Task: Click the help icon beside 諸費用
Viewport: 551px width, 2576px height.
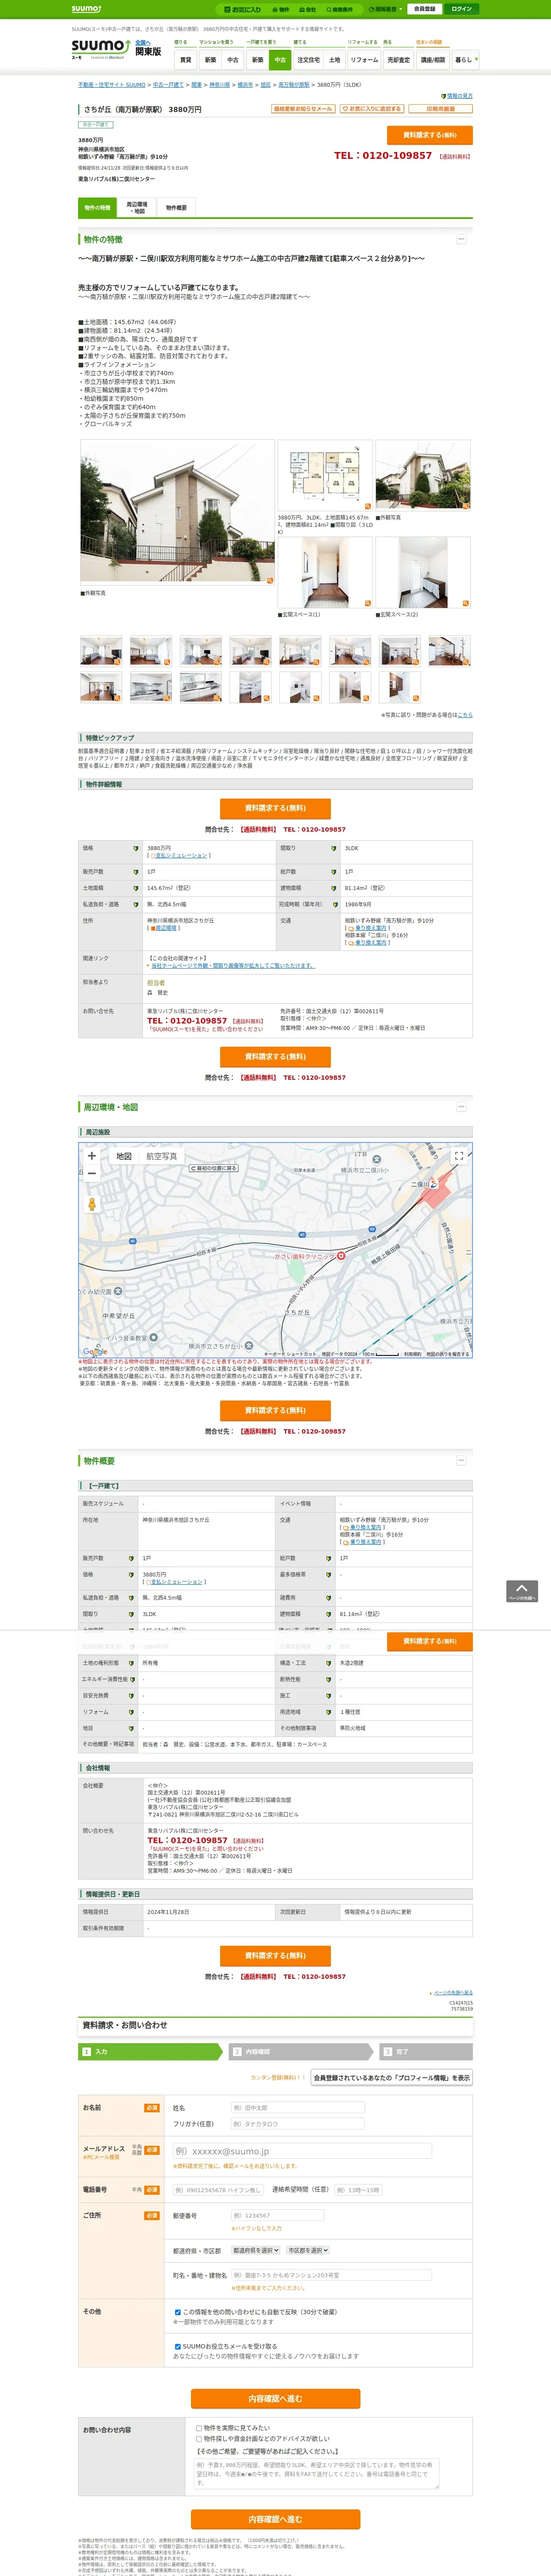Action: point(327,1598)
